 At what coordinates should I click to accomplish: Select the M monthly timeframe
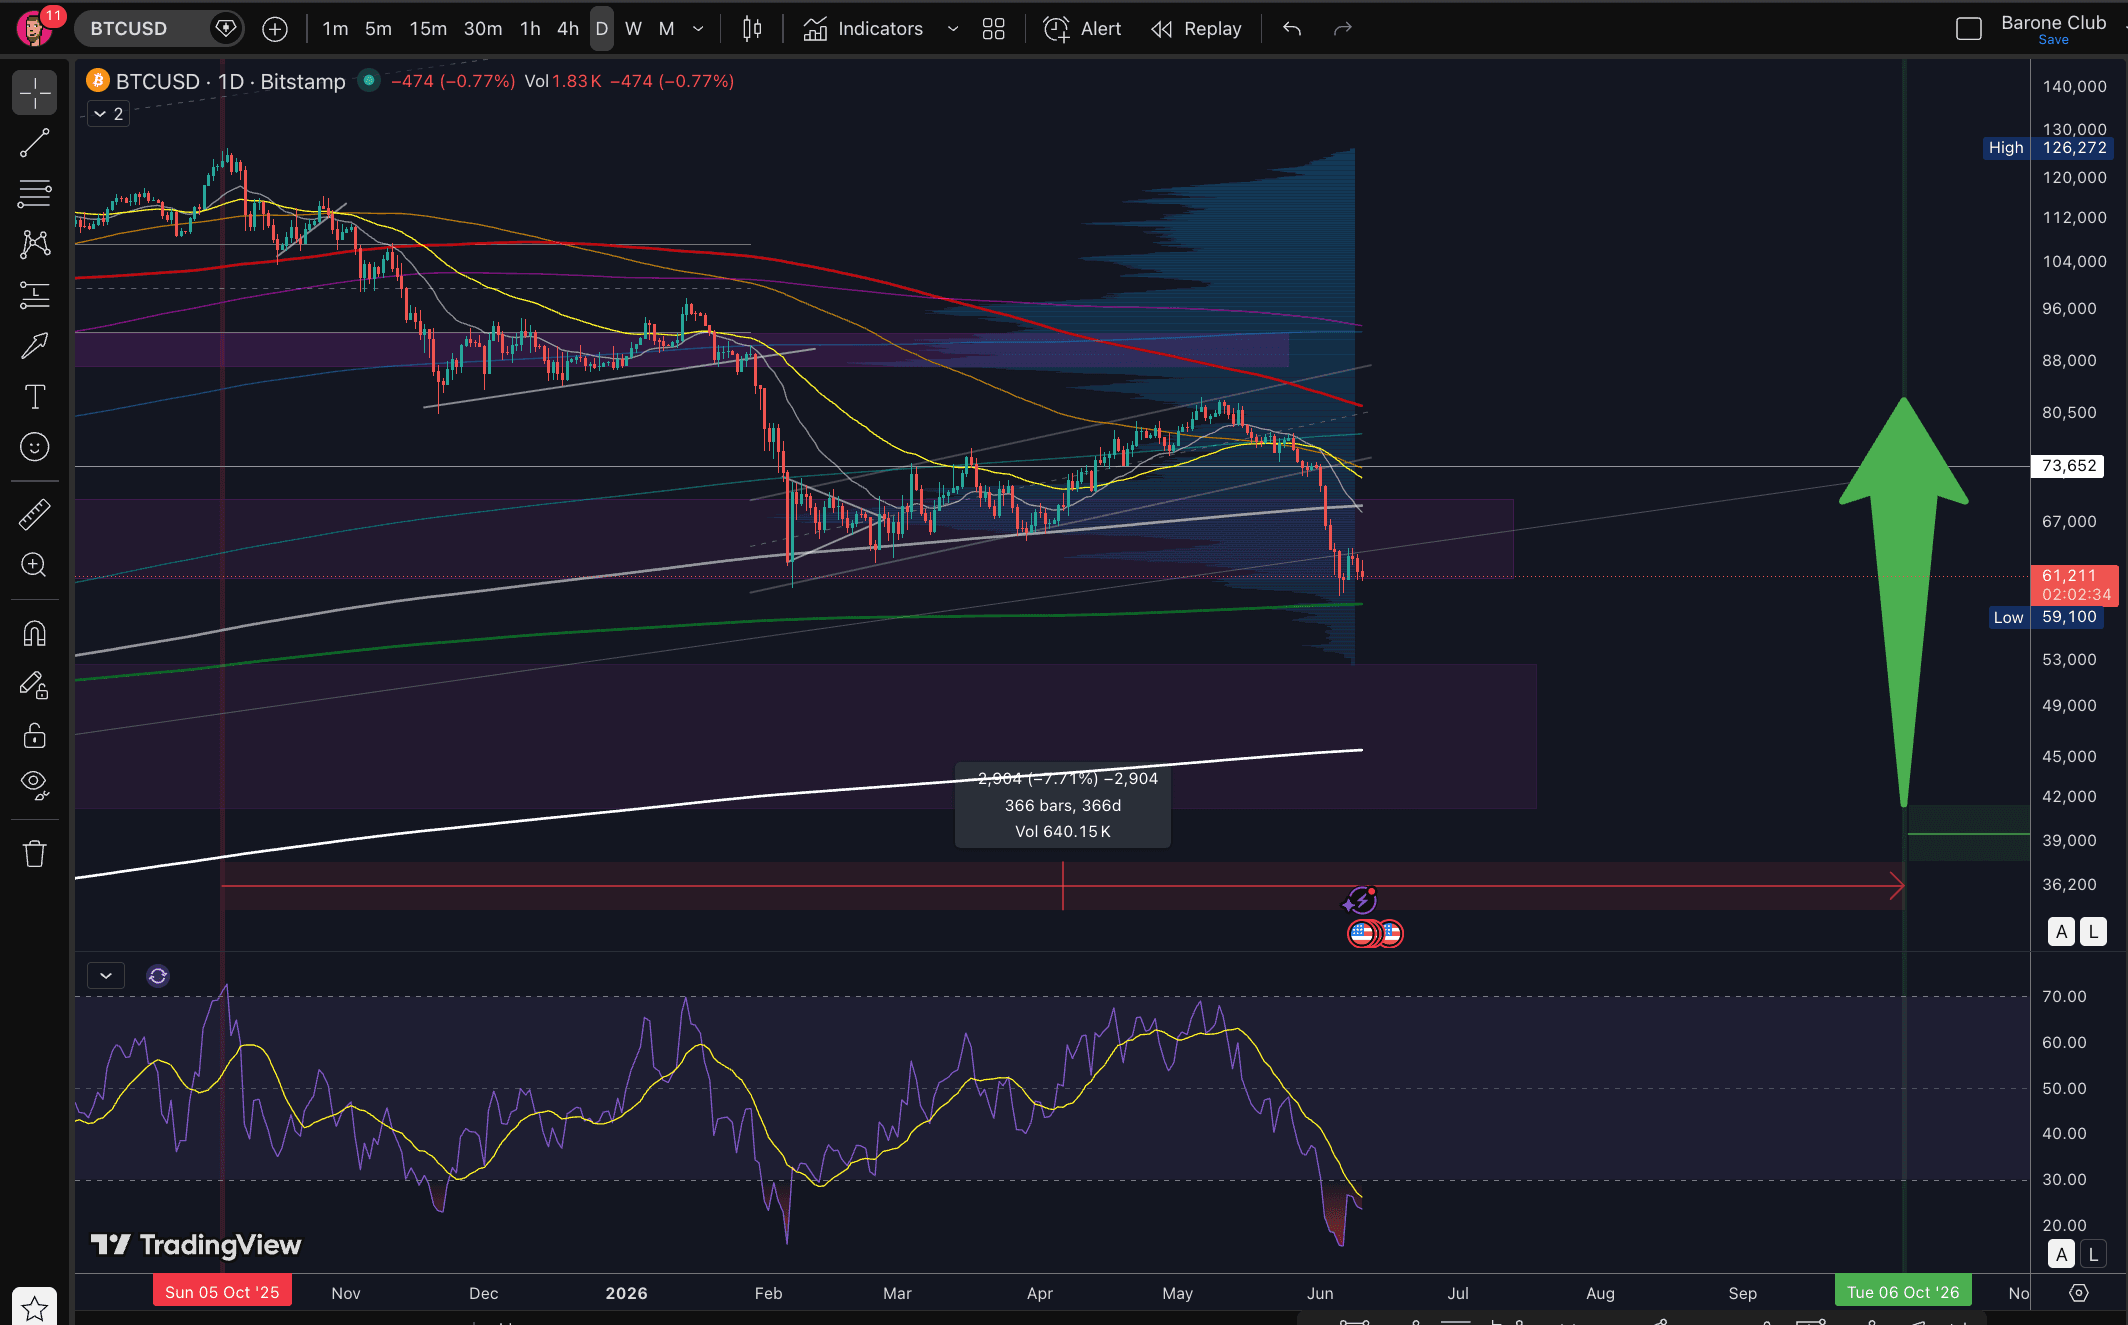click(x=666, y=29)
